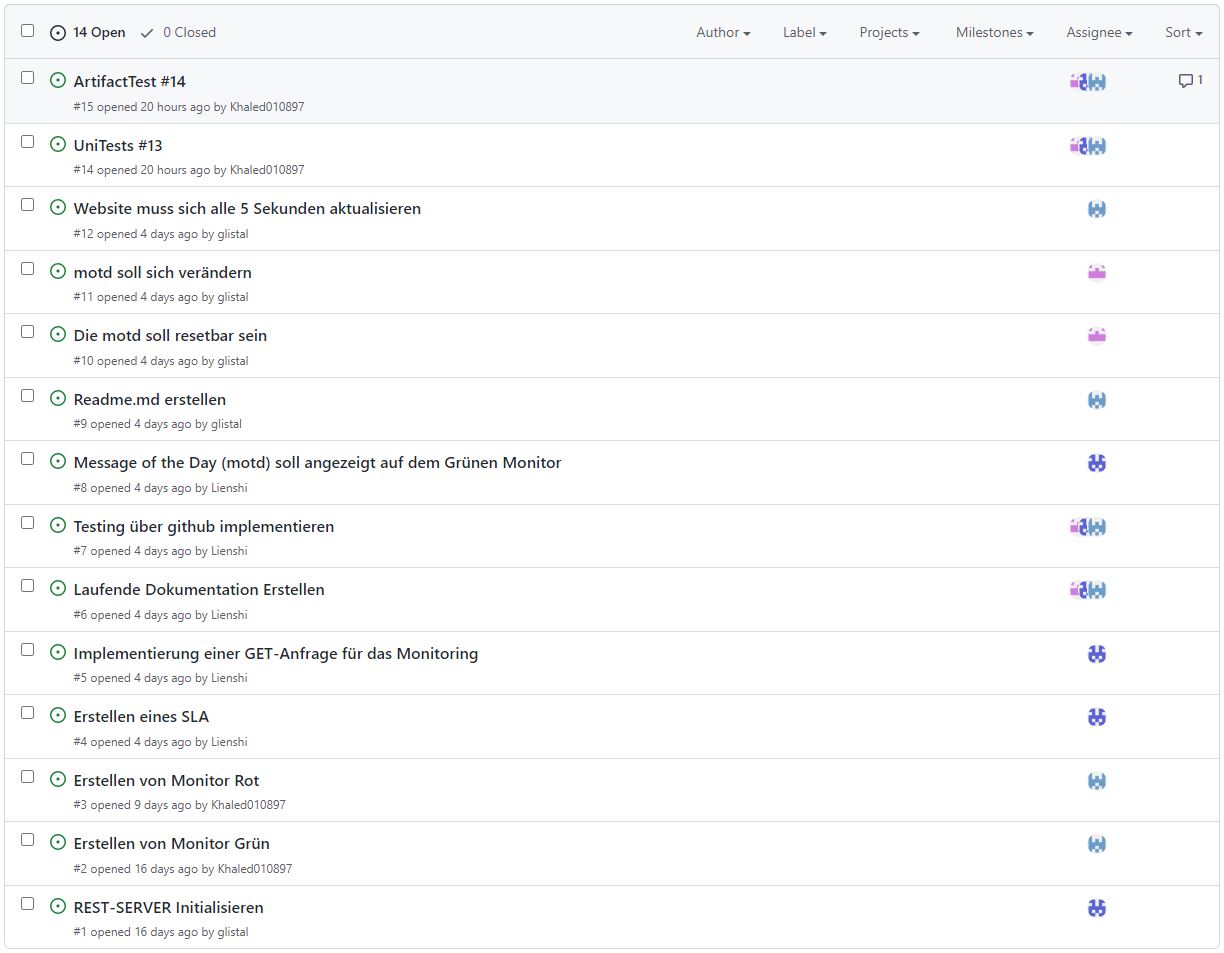Click the open-issue icon beside UniTests #13

point(58,145)
